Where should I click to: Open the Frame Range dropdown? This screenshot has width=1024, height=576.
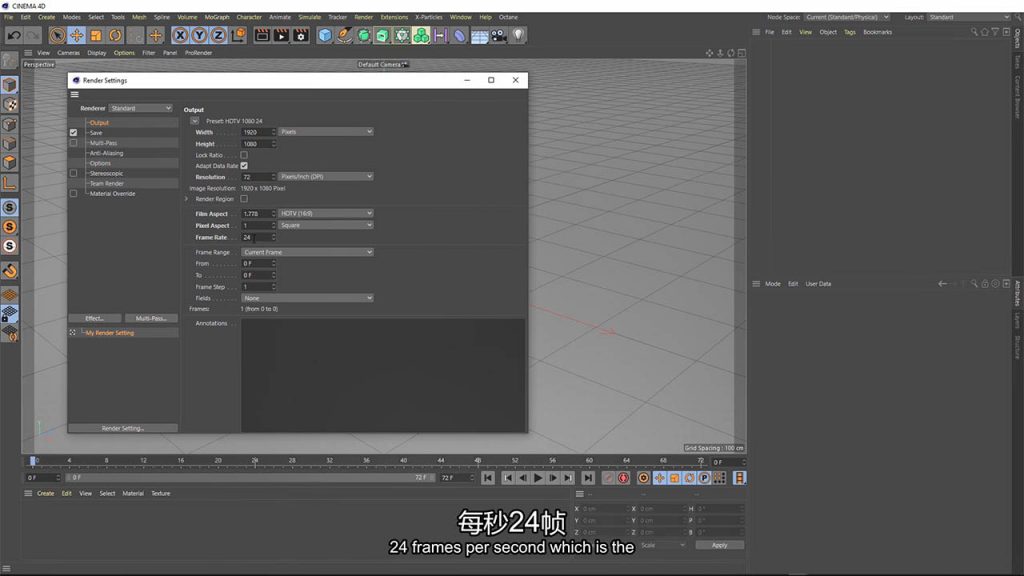[x=307, y=252]
